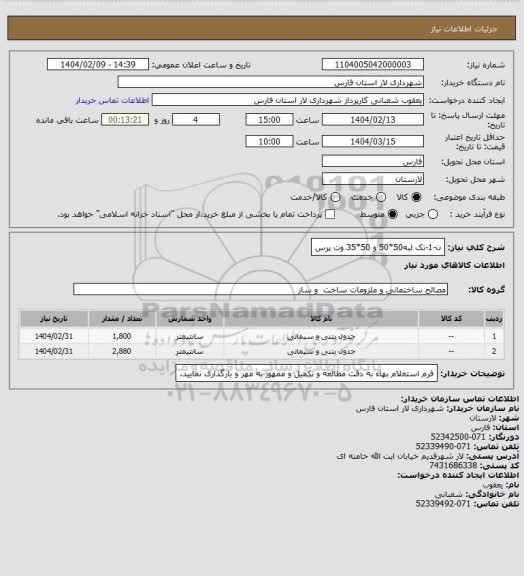Click the buyer notes field توضیحات خریدار
Screen dimensions: 524x576
click(306, 373)
